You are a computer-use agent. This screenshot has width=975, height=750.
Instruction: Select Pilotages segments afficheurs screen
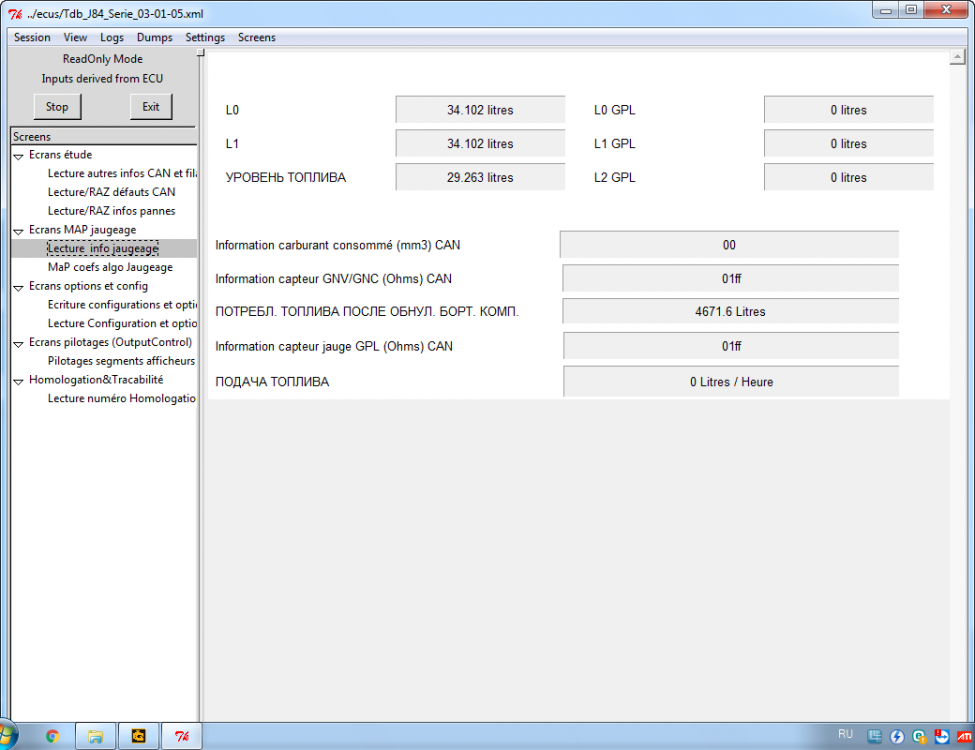click(x=121, y=361)
